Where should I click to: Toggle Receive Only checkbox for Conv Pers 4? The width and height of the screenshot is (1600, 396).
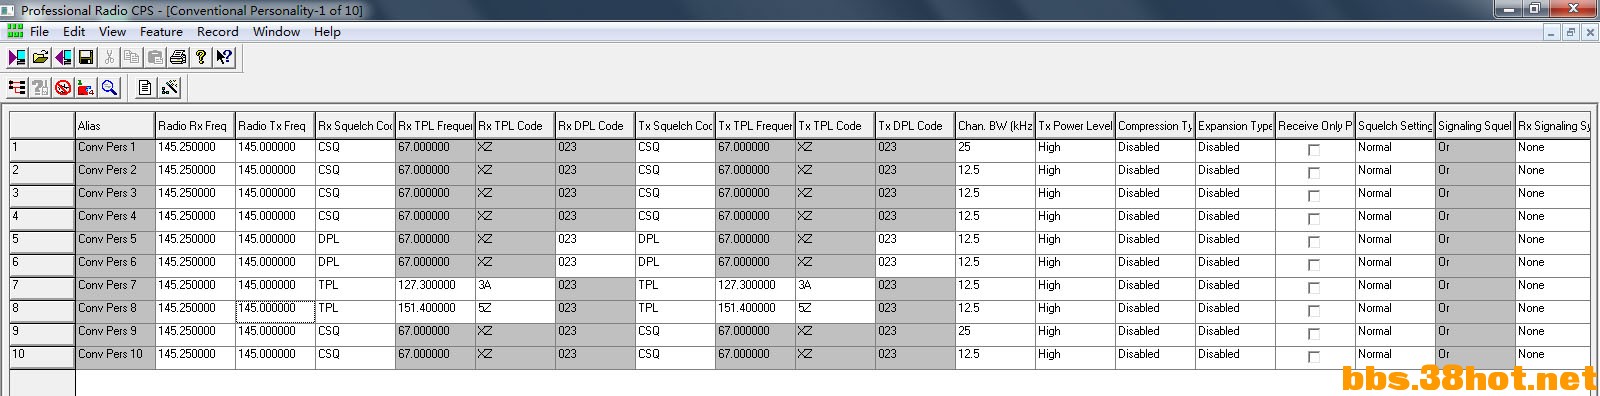click(1314, 219)
